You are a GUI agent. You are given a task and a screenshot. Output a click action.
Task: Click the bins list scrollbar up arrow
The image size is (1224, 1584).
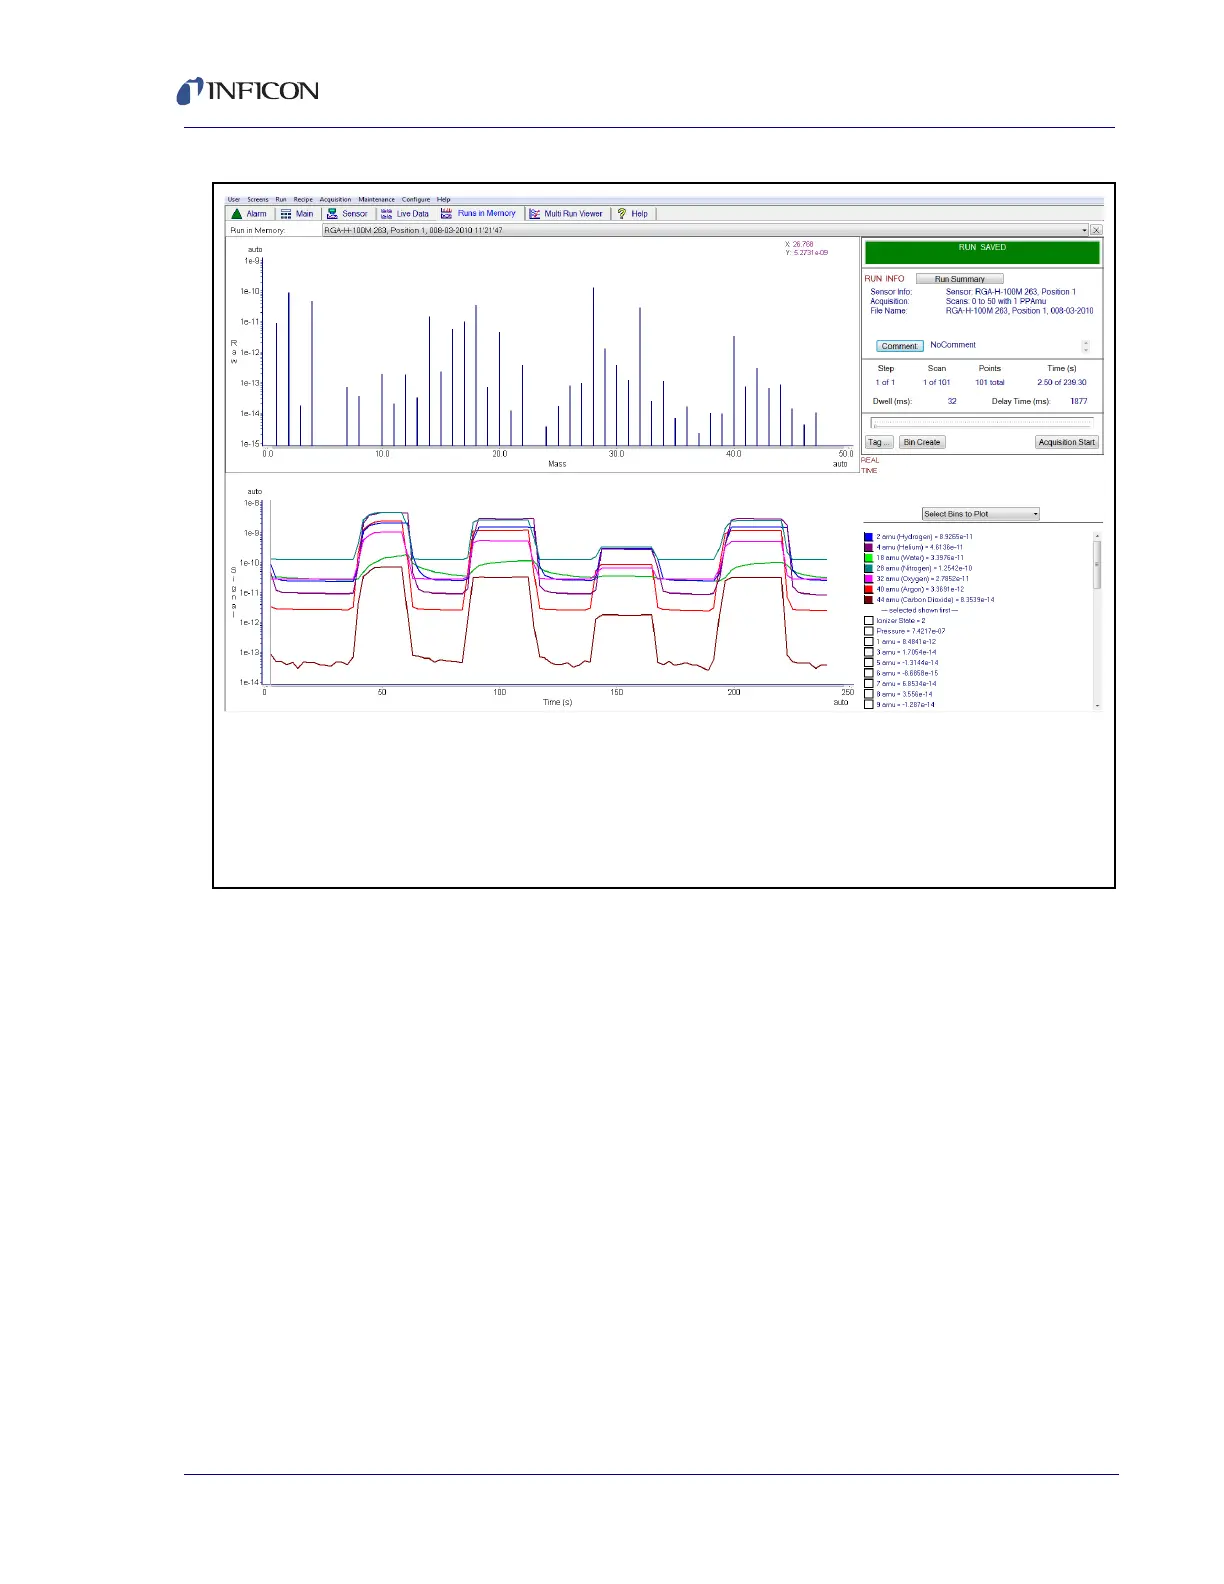point(1097,537)
